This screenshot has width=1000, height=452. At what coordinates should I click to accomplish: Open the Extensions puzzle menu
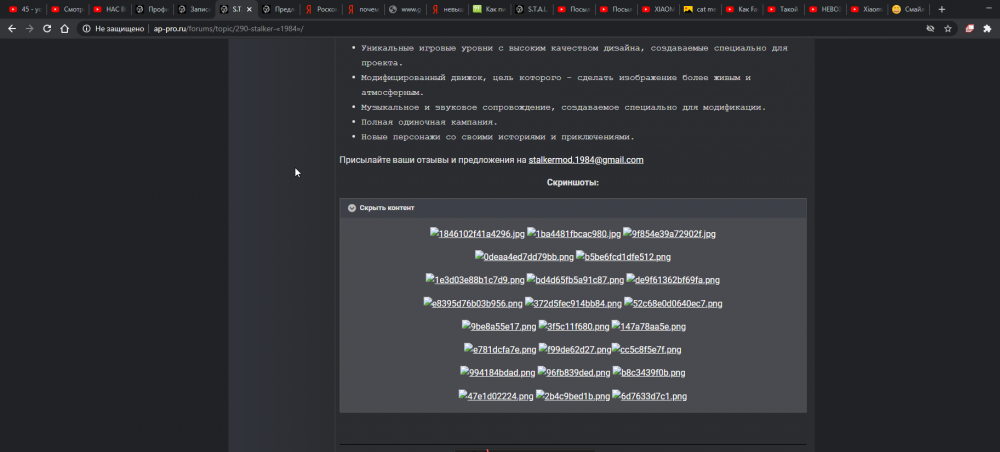[987, 29]
